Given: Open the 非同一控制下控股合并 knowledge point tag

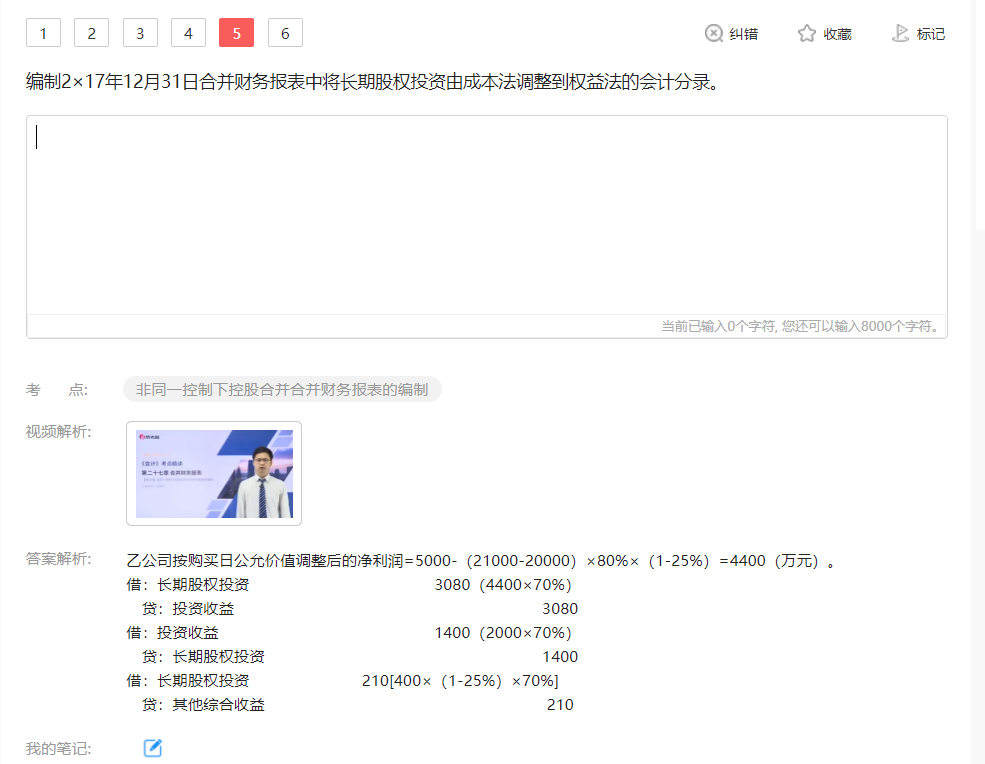Looking at the screenshot, I should coord(282,390).
